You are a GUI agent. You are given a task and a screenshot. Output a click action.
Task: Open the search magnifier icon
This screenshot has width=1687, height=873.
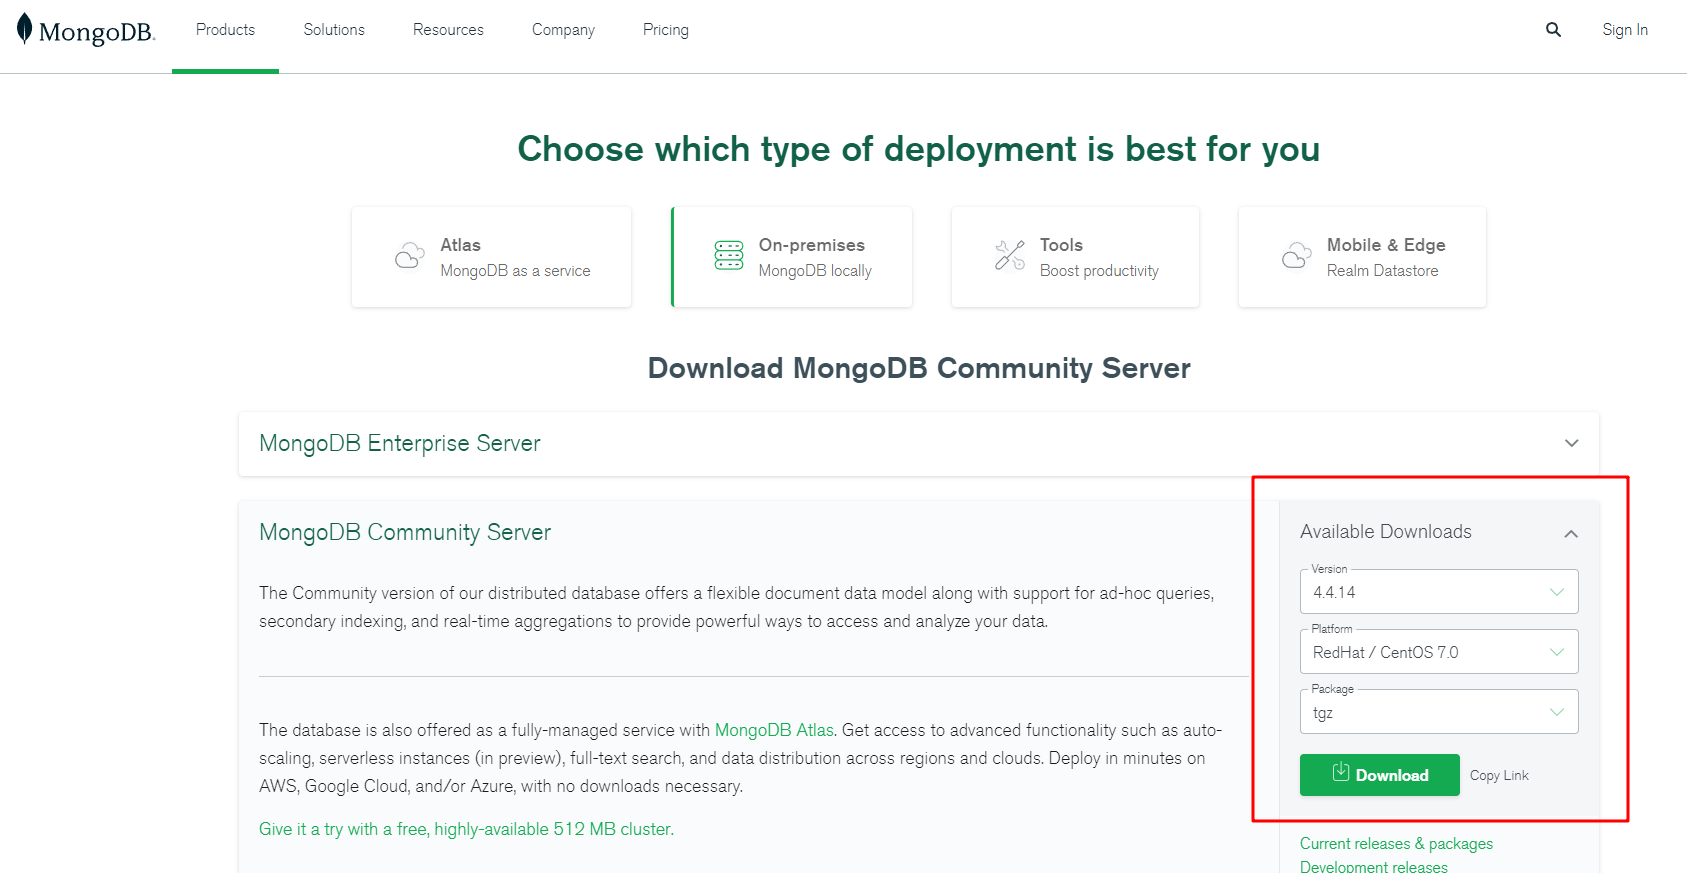[x=1553, y=30]
